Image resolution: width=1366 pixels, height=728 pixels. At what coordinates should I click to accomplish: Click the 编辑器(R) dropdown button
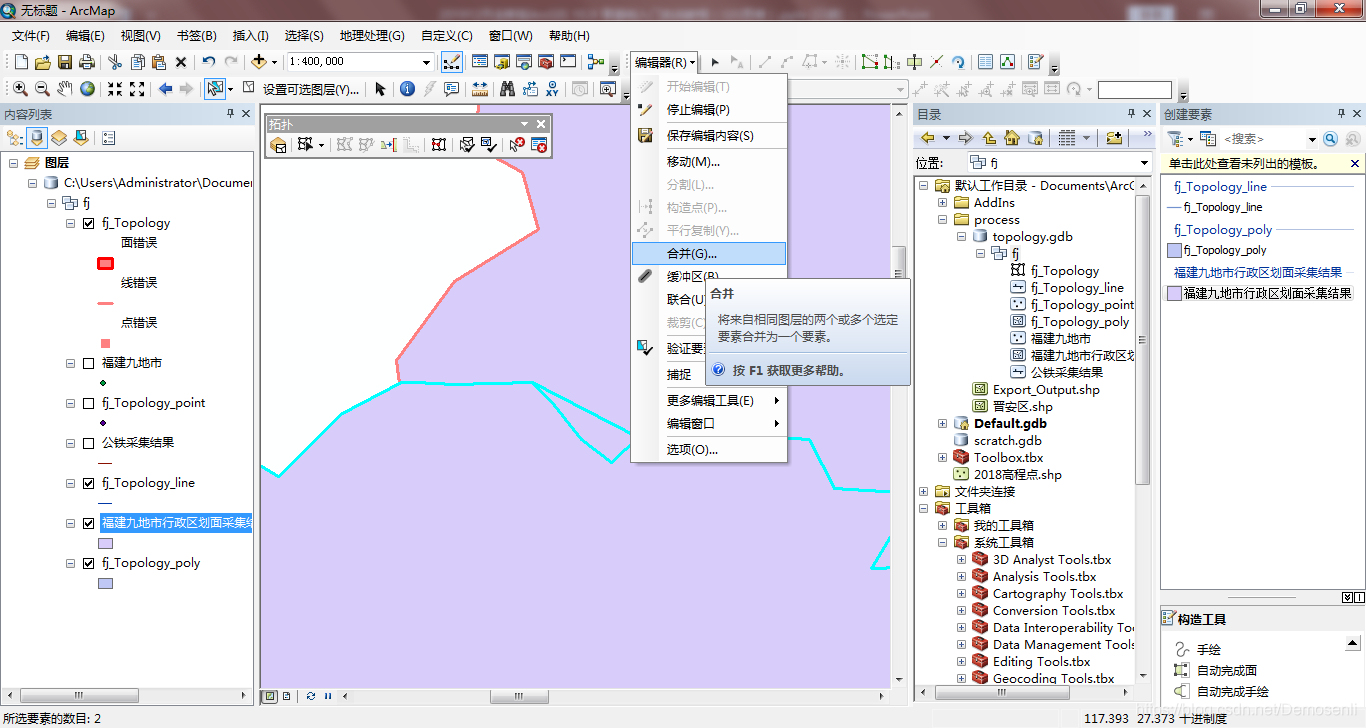[x=665, y=62]
